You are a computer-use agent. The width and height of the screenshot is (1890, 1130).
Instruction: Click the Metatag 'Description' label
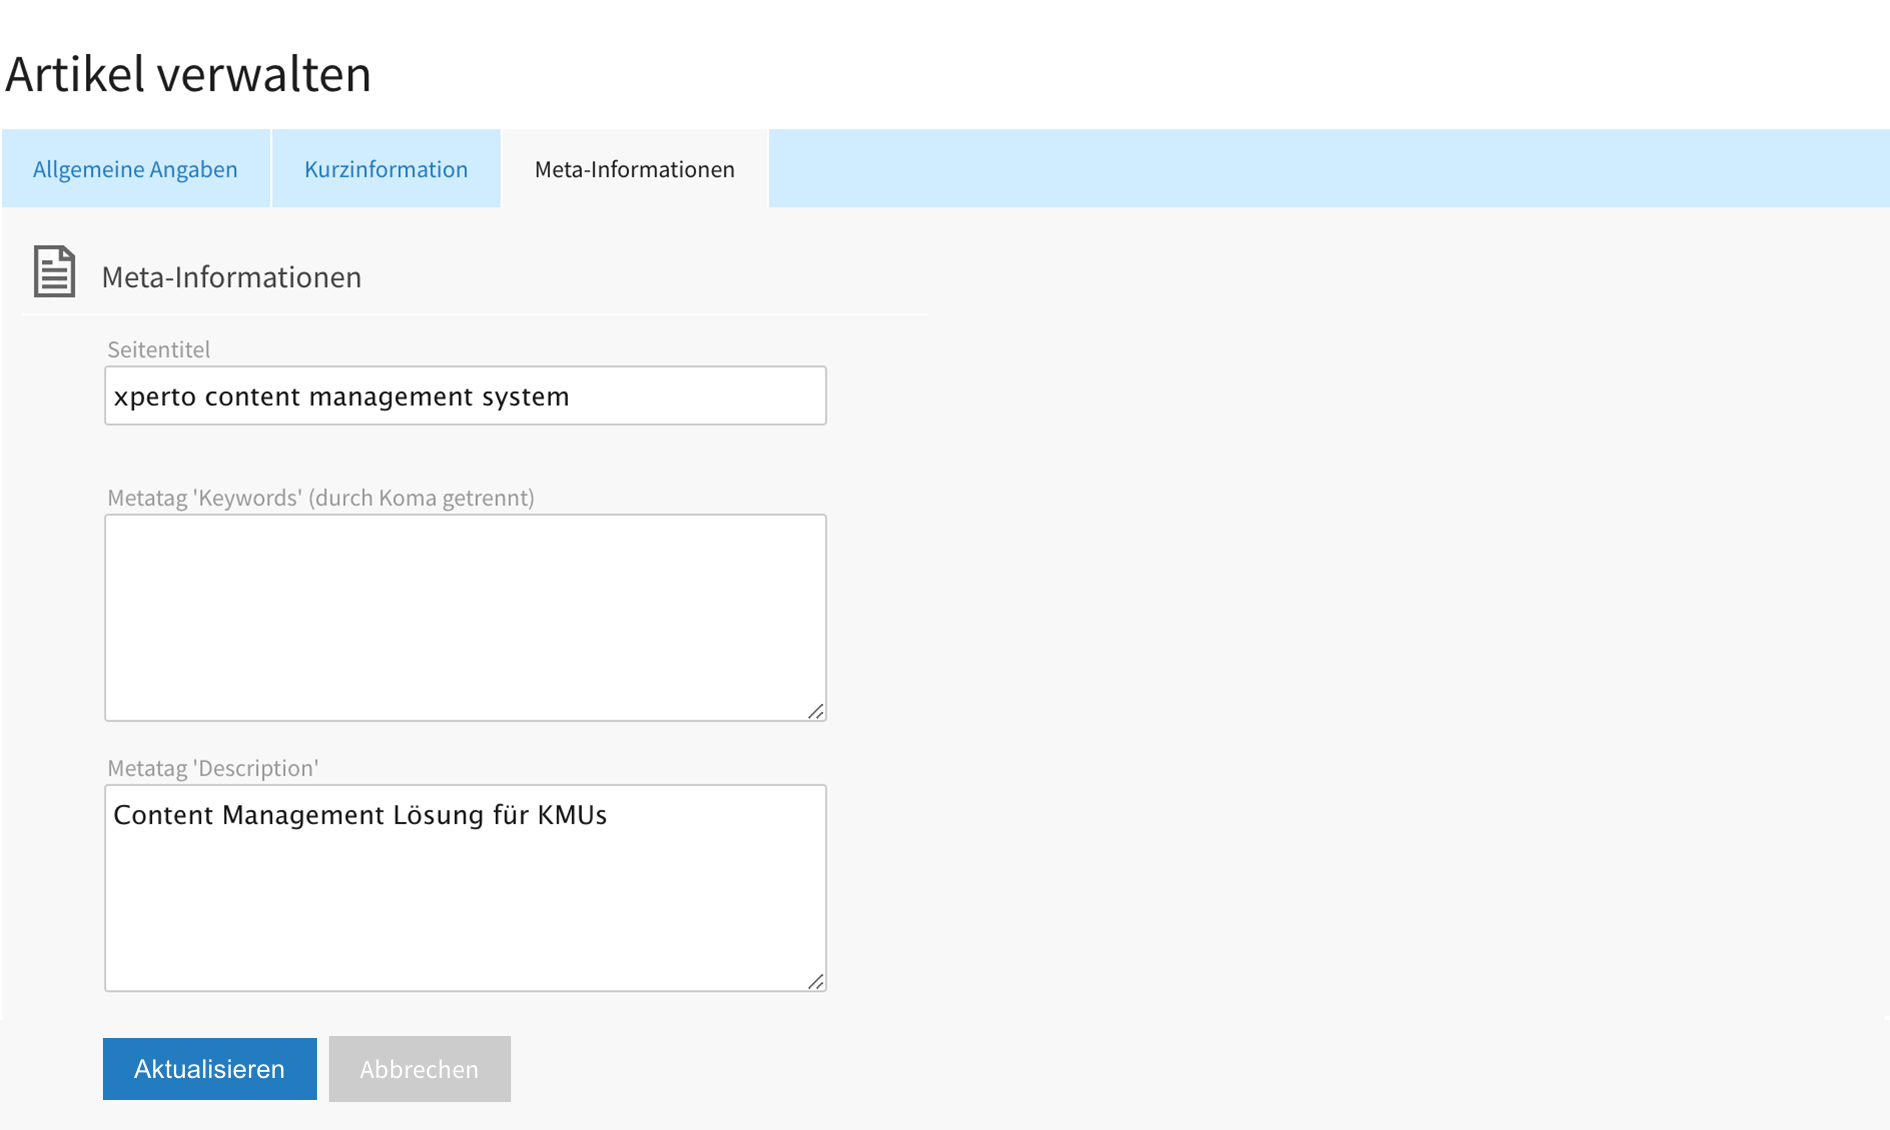[x=213, y=768]
